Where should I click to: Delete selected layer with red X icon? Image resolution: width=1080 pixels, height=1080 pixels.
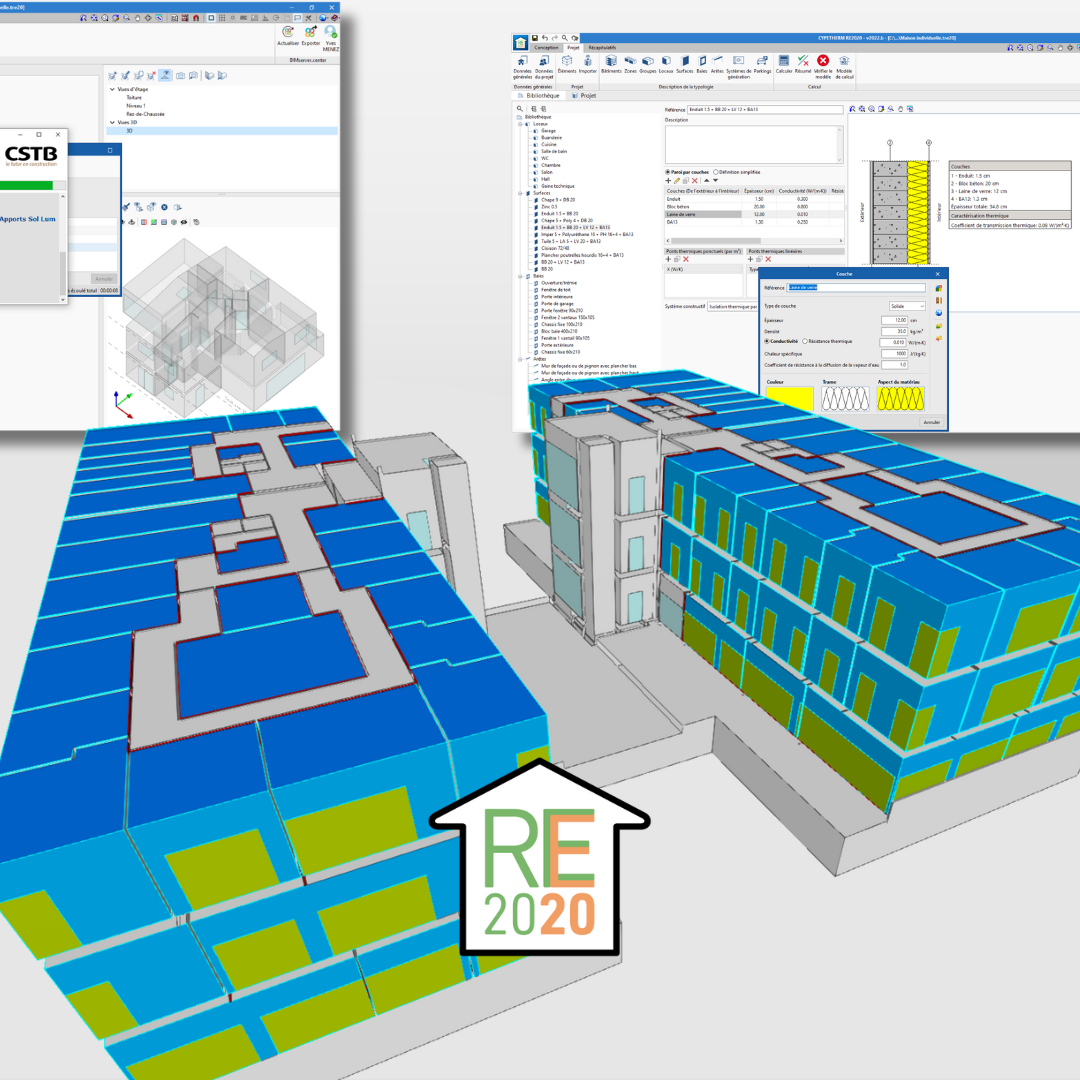[x=695, y=181]
